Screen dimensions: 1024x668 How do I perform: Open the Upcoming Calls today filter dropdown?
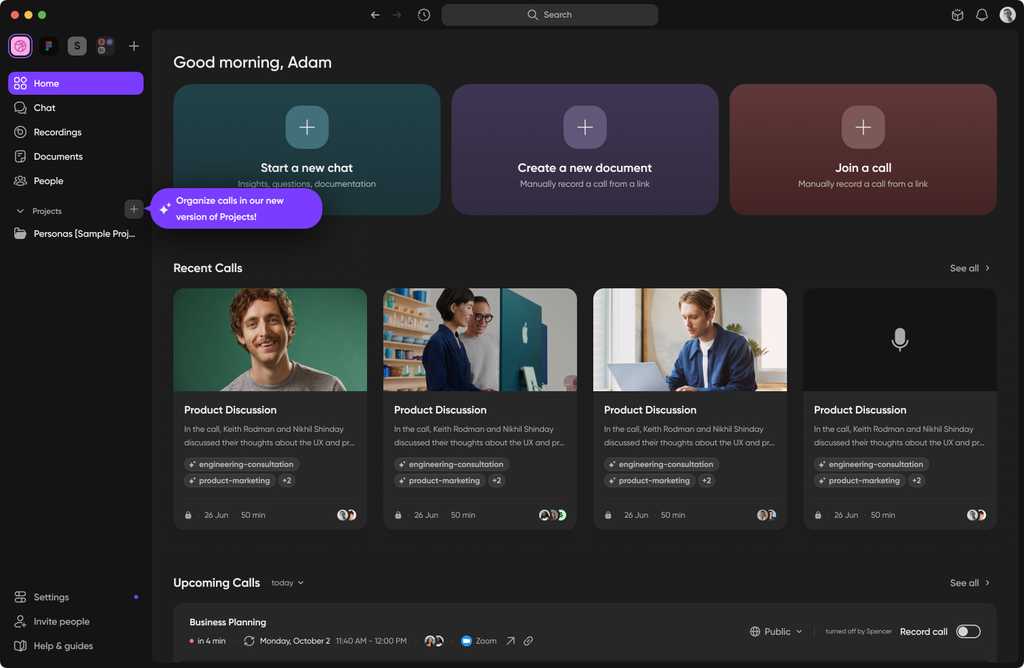(287, 582)
